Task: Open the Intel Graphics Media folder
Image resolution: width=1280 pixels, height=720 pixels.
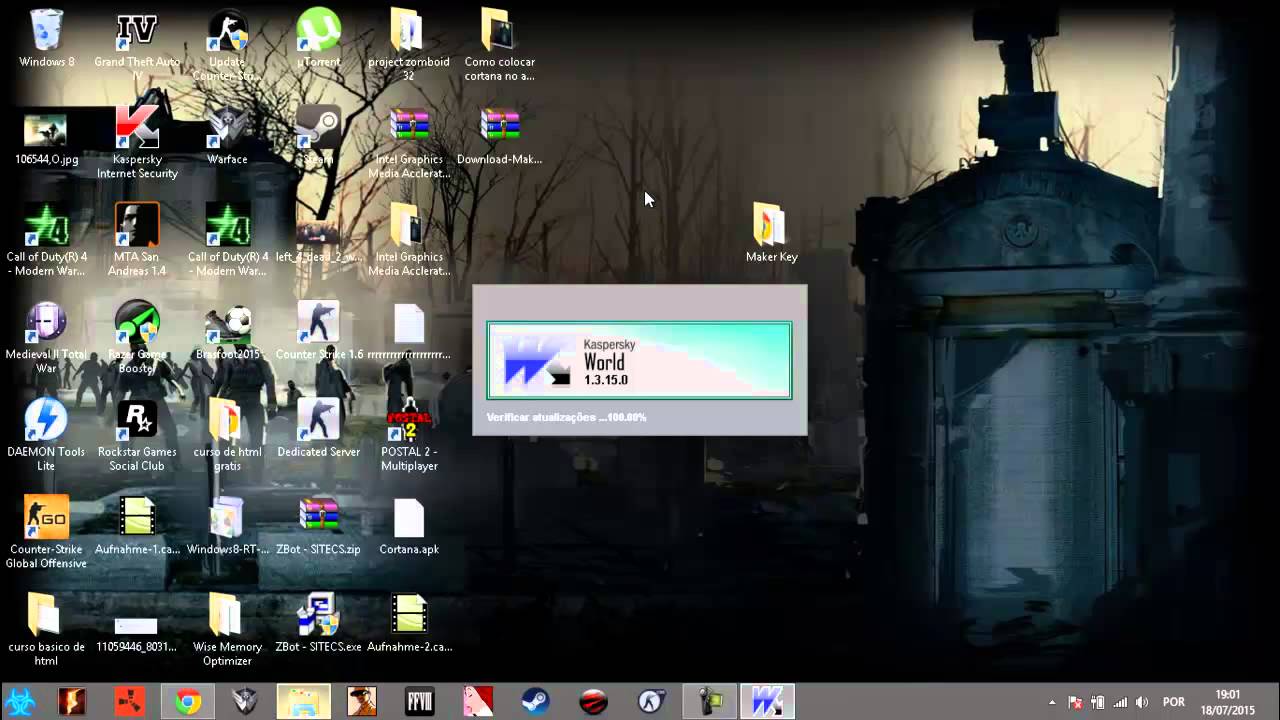Action: pyautogui.click(x=409, y=225)
